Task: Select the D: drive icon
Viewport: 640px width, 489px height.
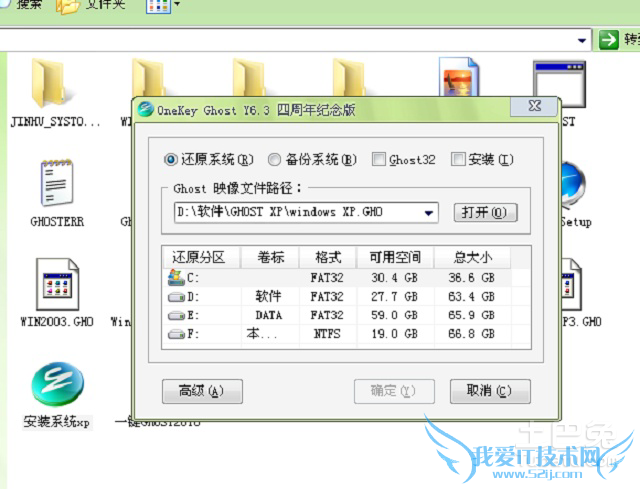Action: tap(176, 297)
